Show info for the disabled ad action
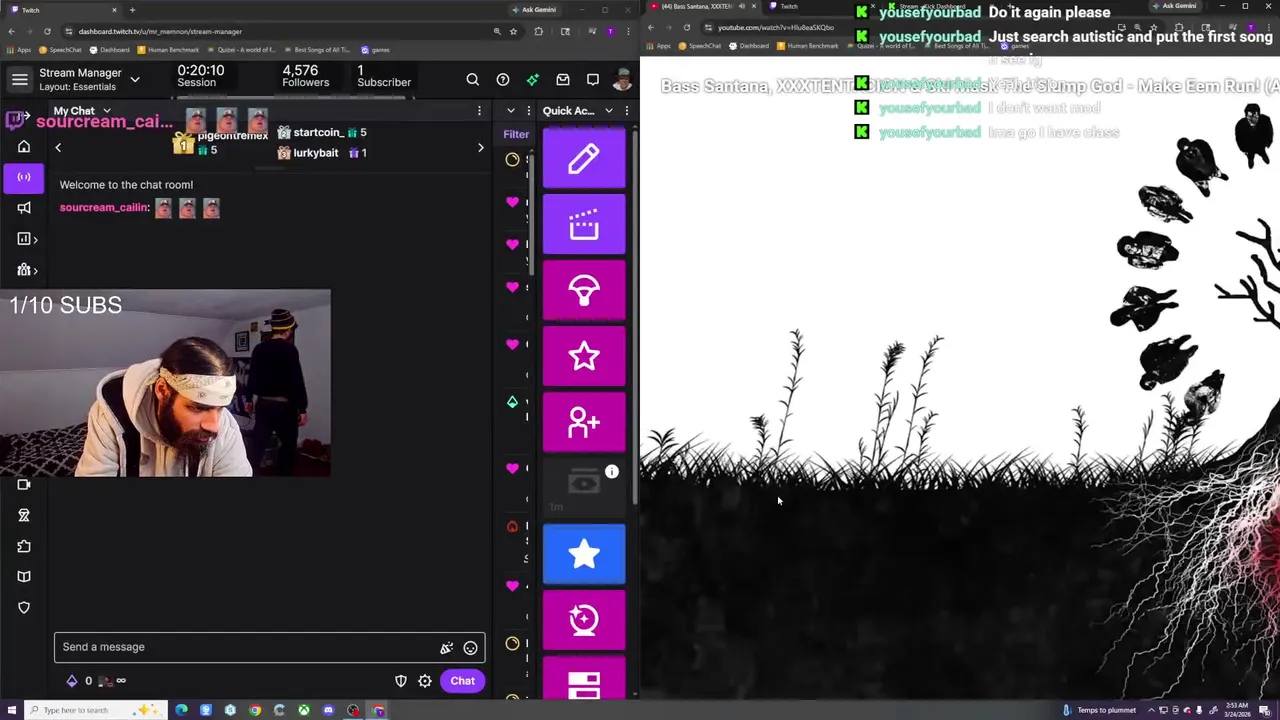 [612, 471]
